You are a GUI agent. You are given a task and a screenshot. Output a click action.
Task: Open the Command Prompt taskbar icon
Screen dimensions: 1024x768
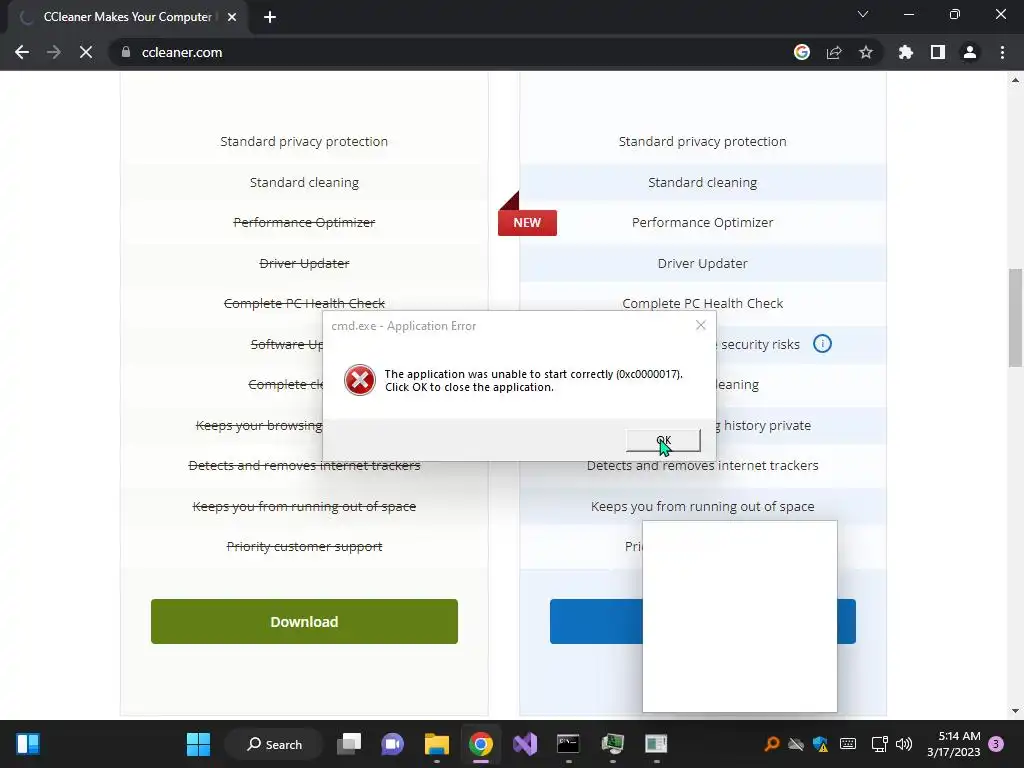[x=568, y=744]
